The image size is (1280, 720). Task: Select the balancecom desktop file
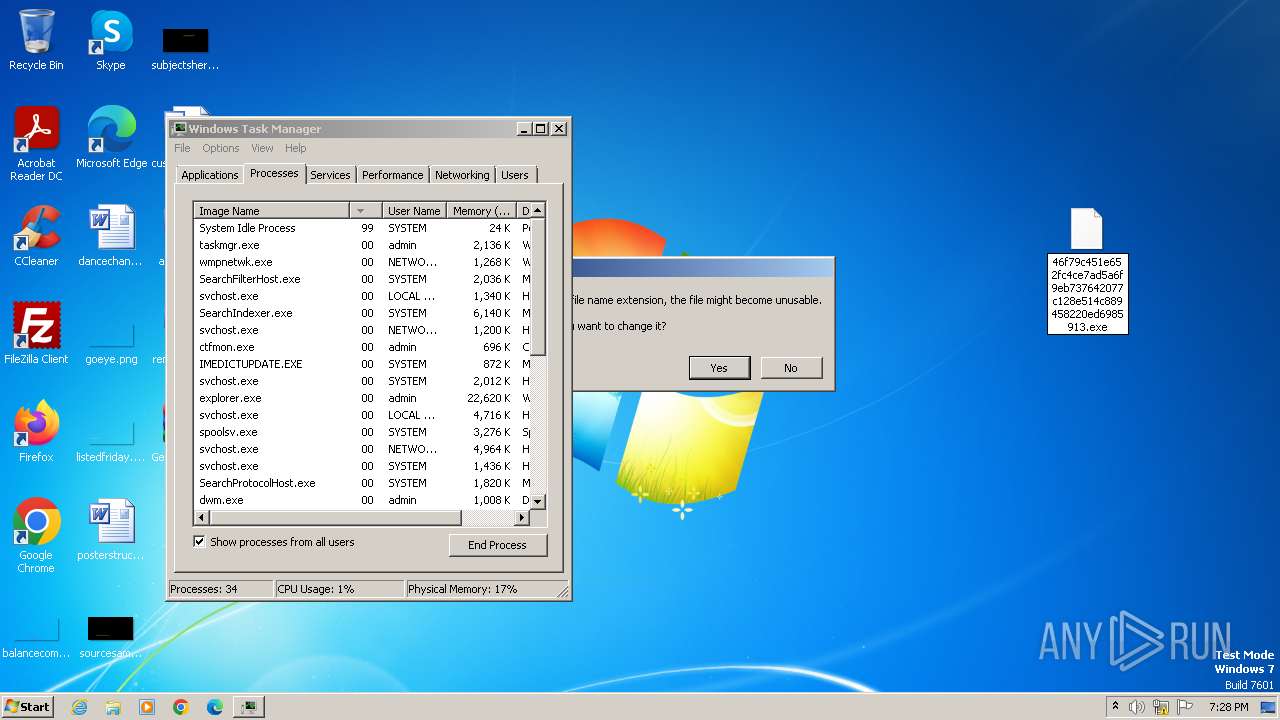36,637
